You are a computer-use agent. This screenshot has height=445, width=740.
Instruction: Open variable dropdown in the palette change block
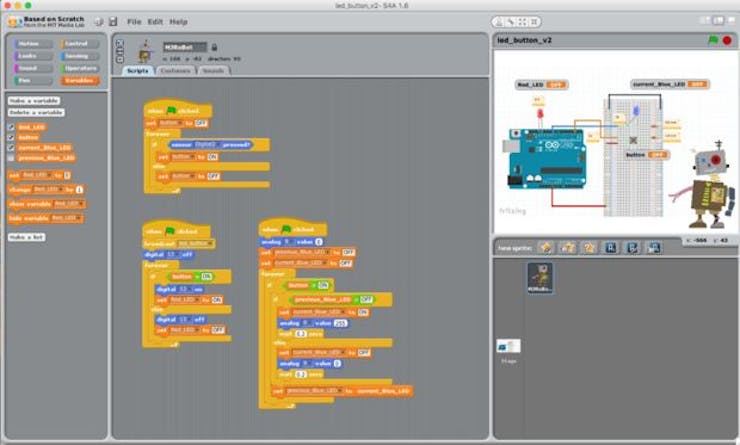[47, 189]
